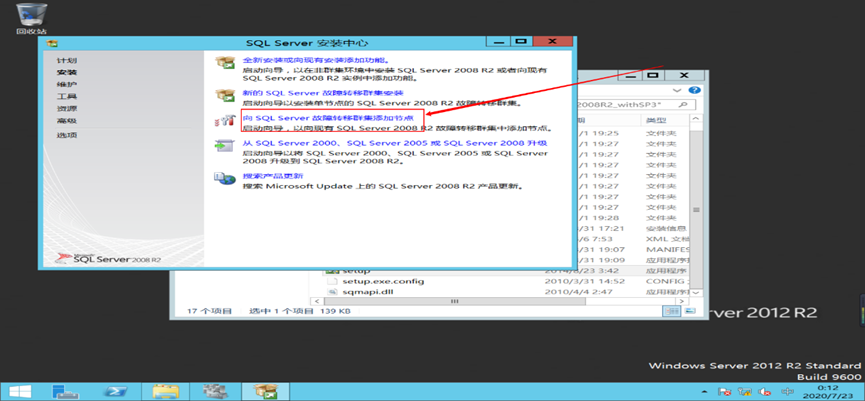
Task: Click the MANIFEST type cell
Action: (668, 249)
